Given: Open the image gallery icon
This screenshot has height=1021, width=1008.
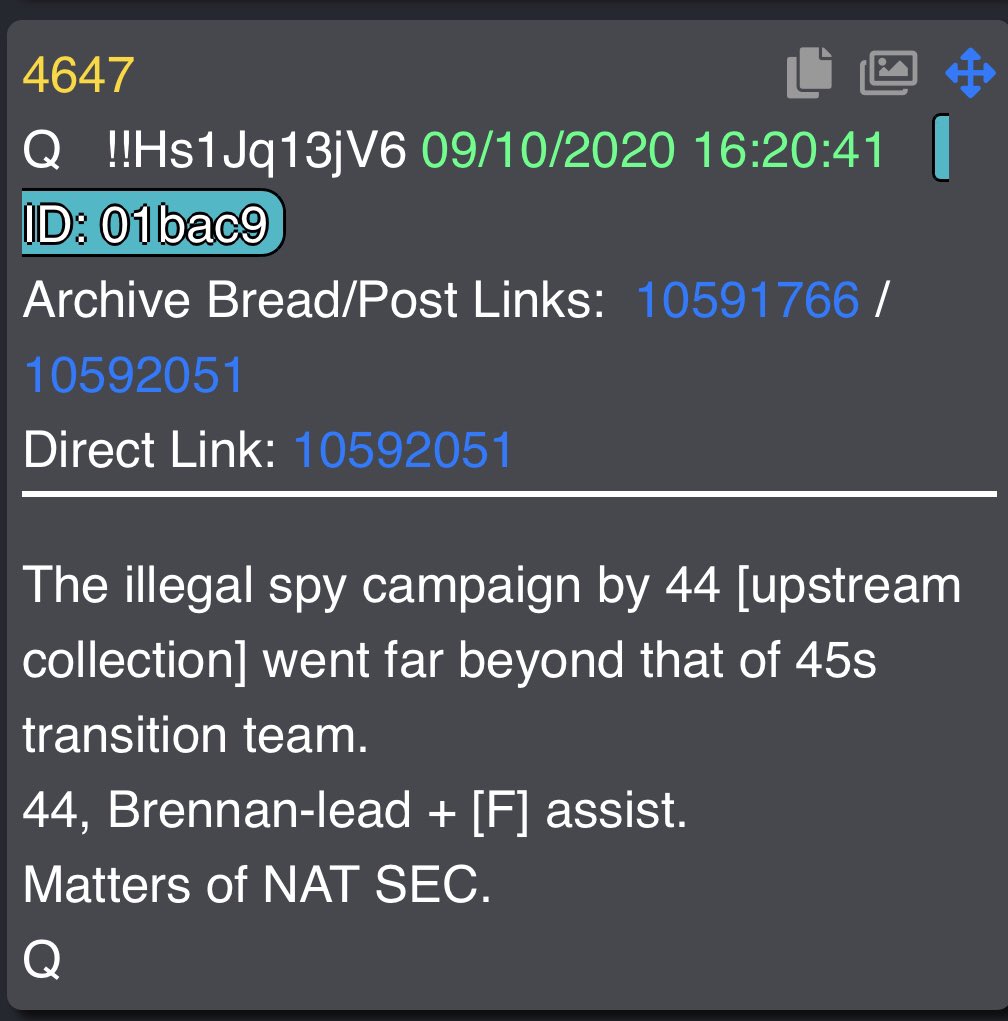Looking at the screenshot, I should [889, 73].
